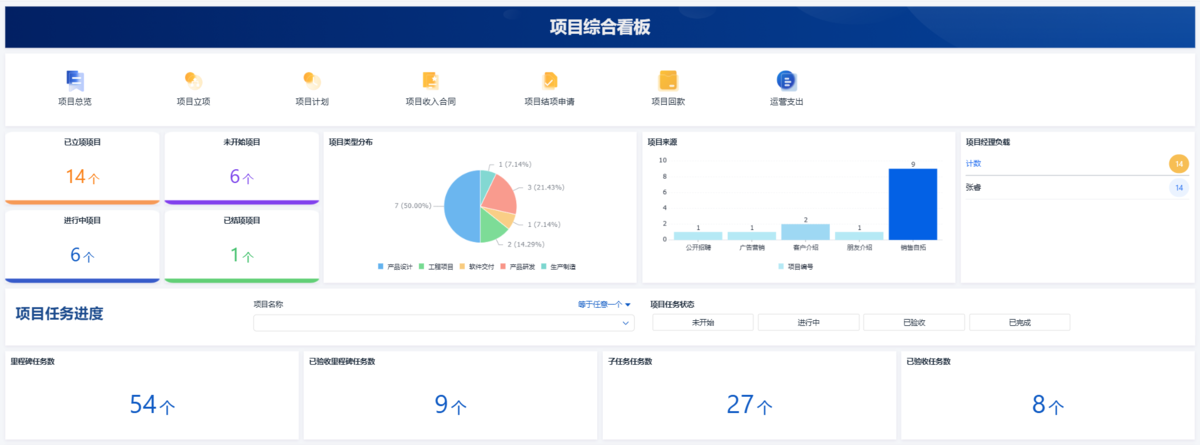Open the 项目总览 icon
This screenshot has height=445, width=1200.
(x=75, y=80)
